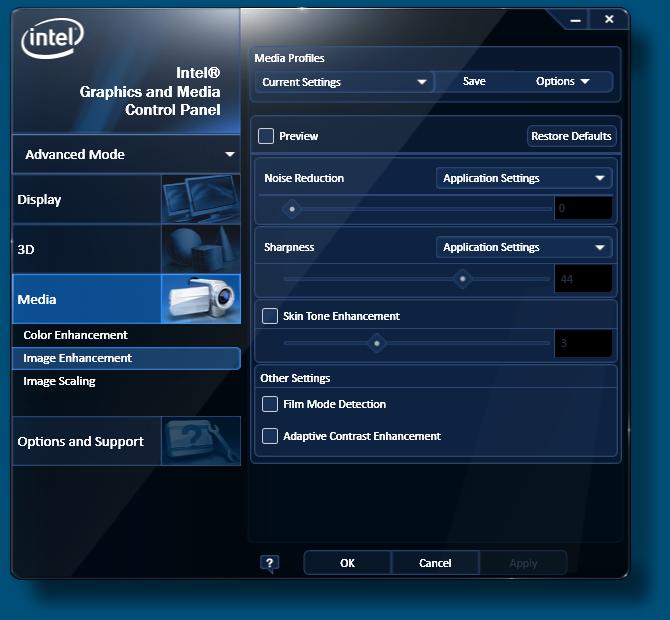Open Noise Reduction Application Settings dropdown

(x=524, y=178)
